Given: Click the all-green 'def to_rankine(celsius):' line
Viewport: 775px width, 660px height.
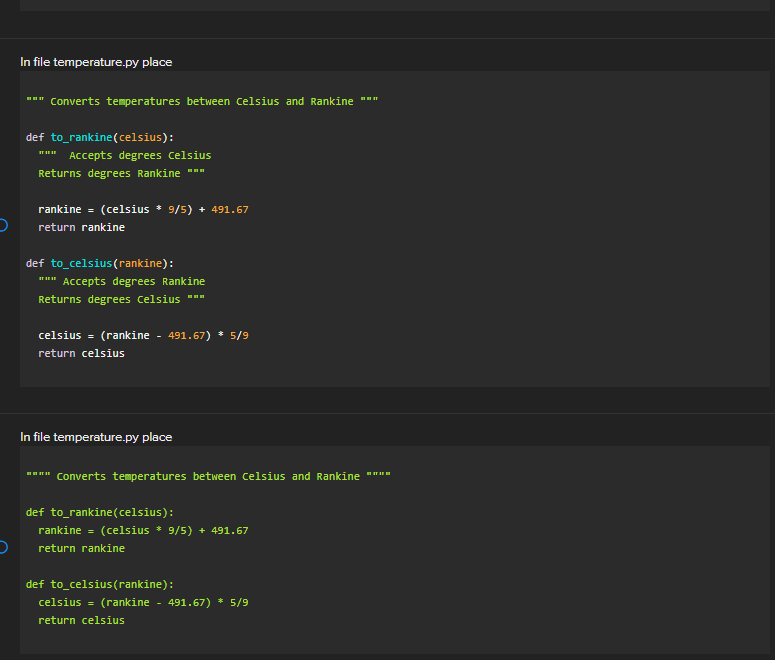Looking at the screenshot, I should 100,513.
